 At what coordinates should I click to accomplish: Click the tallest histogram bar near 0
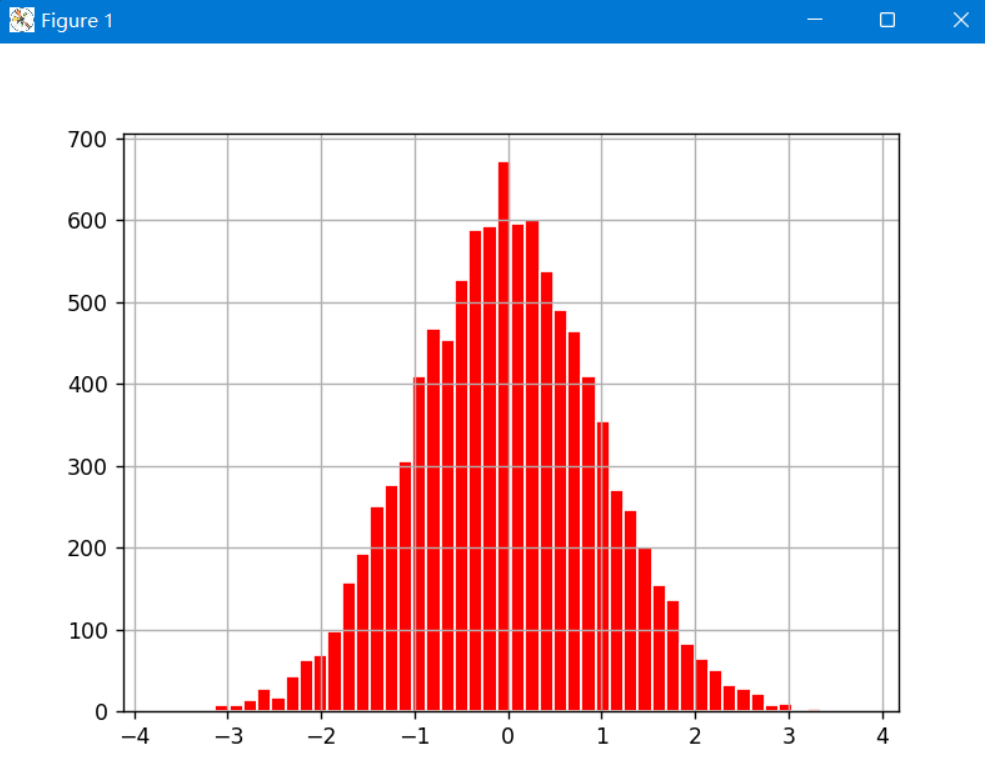503,436
